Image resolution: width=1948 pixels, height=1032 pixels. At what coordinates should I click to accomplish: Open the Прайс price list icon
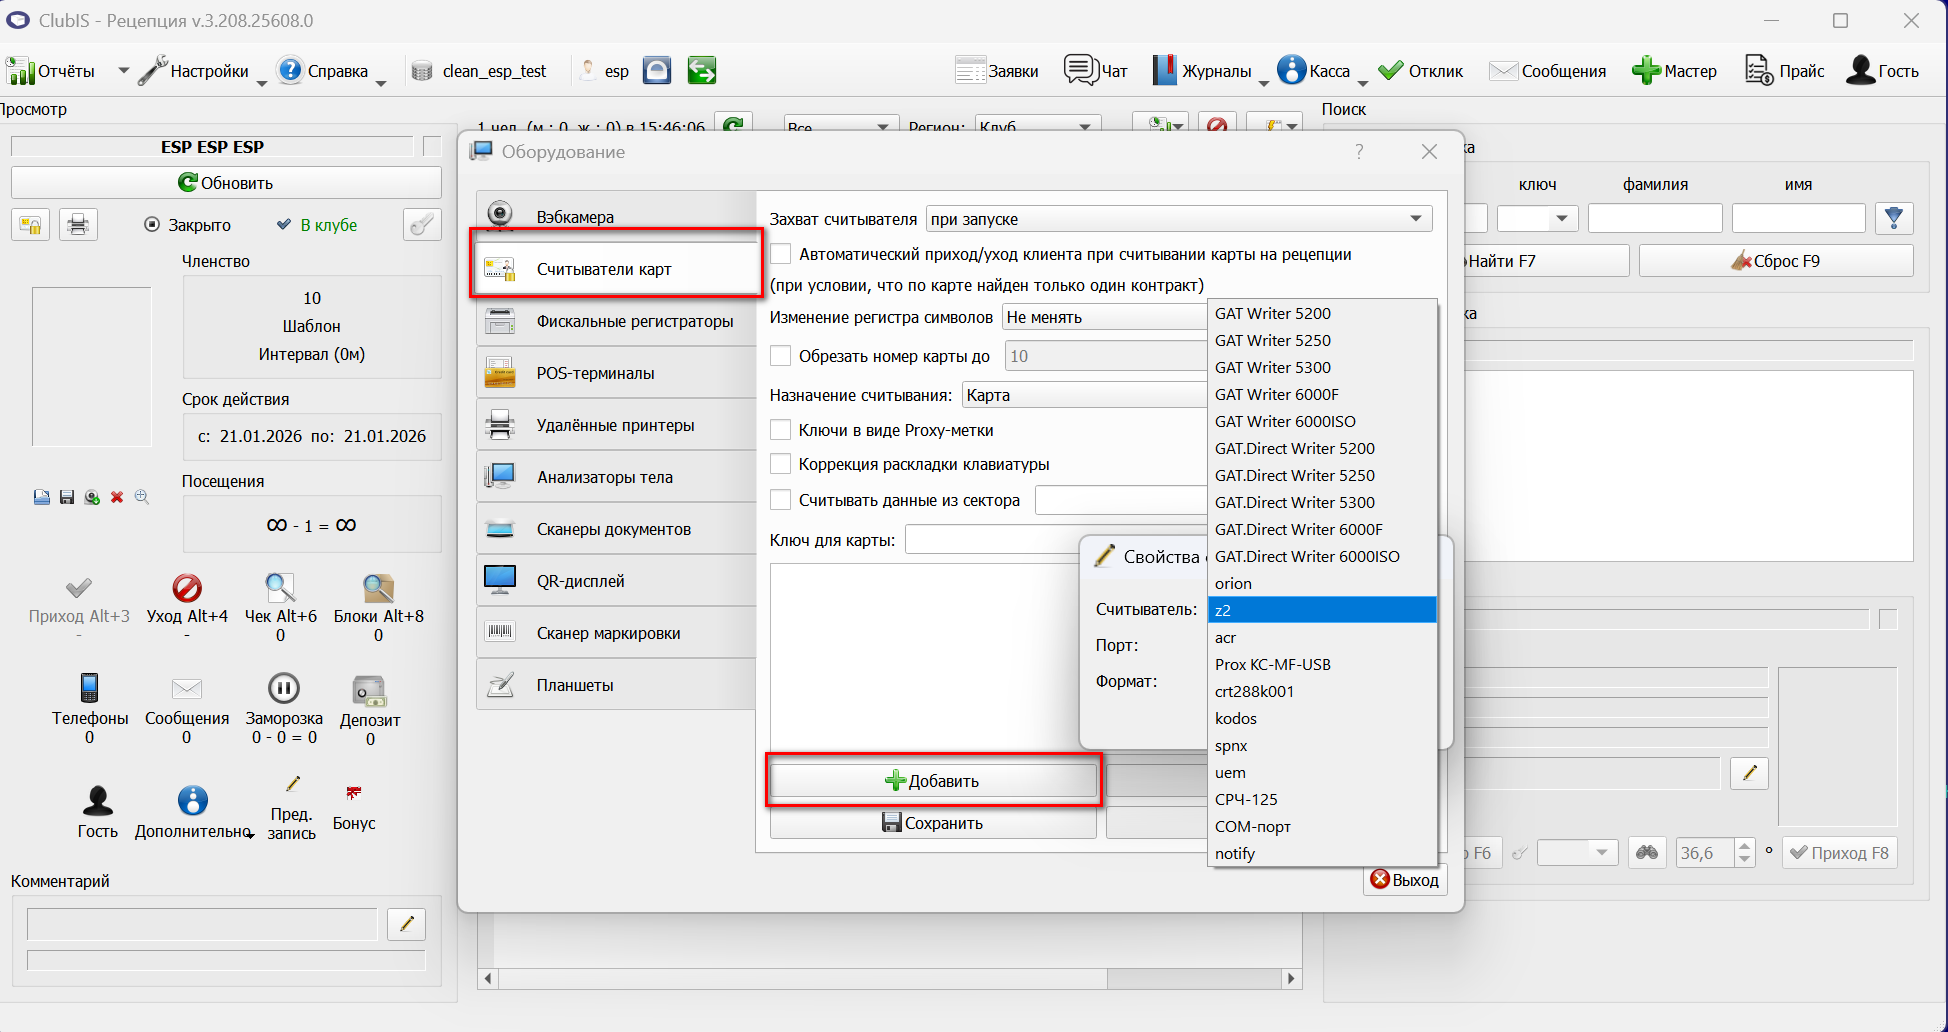click(x=1759, y=70)
